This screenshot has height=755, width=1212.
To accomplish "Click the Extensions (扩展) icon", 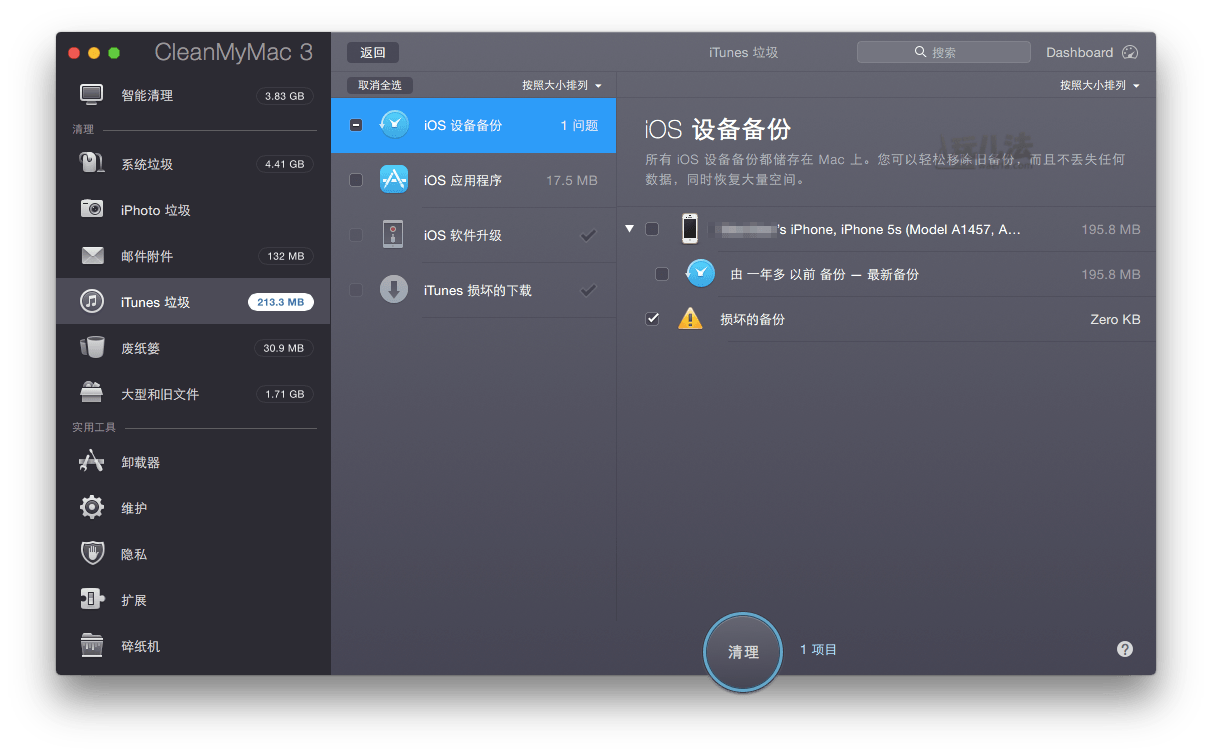I will pyautogui.click(x=92, y=599).
